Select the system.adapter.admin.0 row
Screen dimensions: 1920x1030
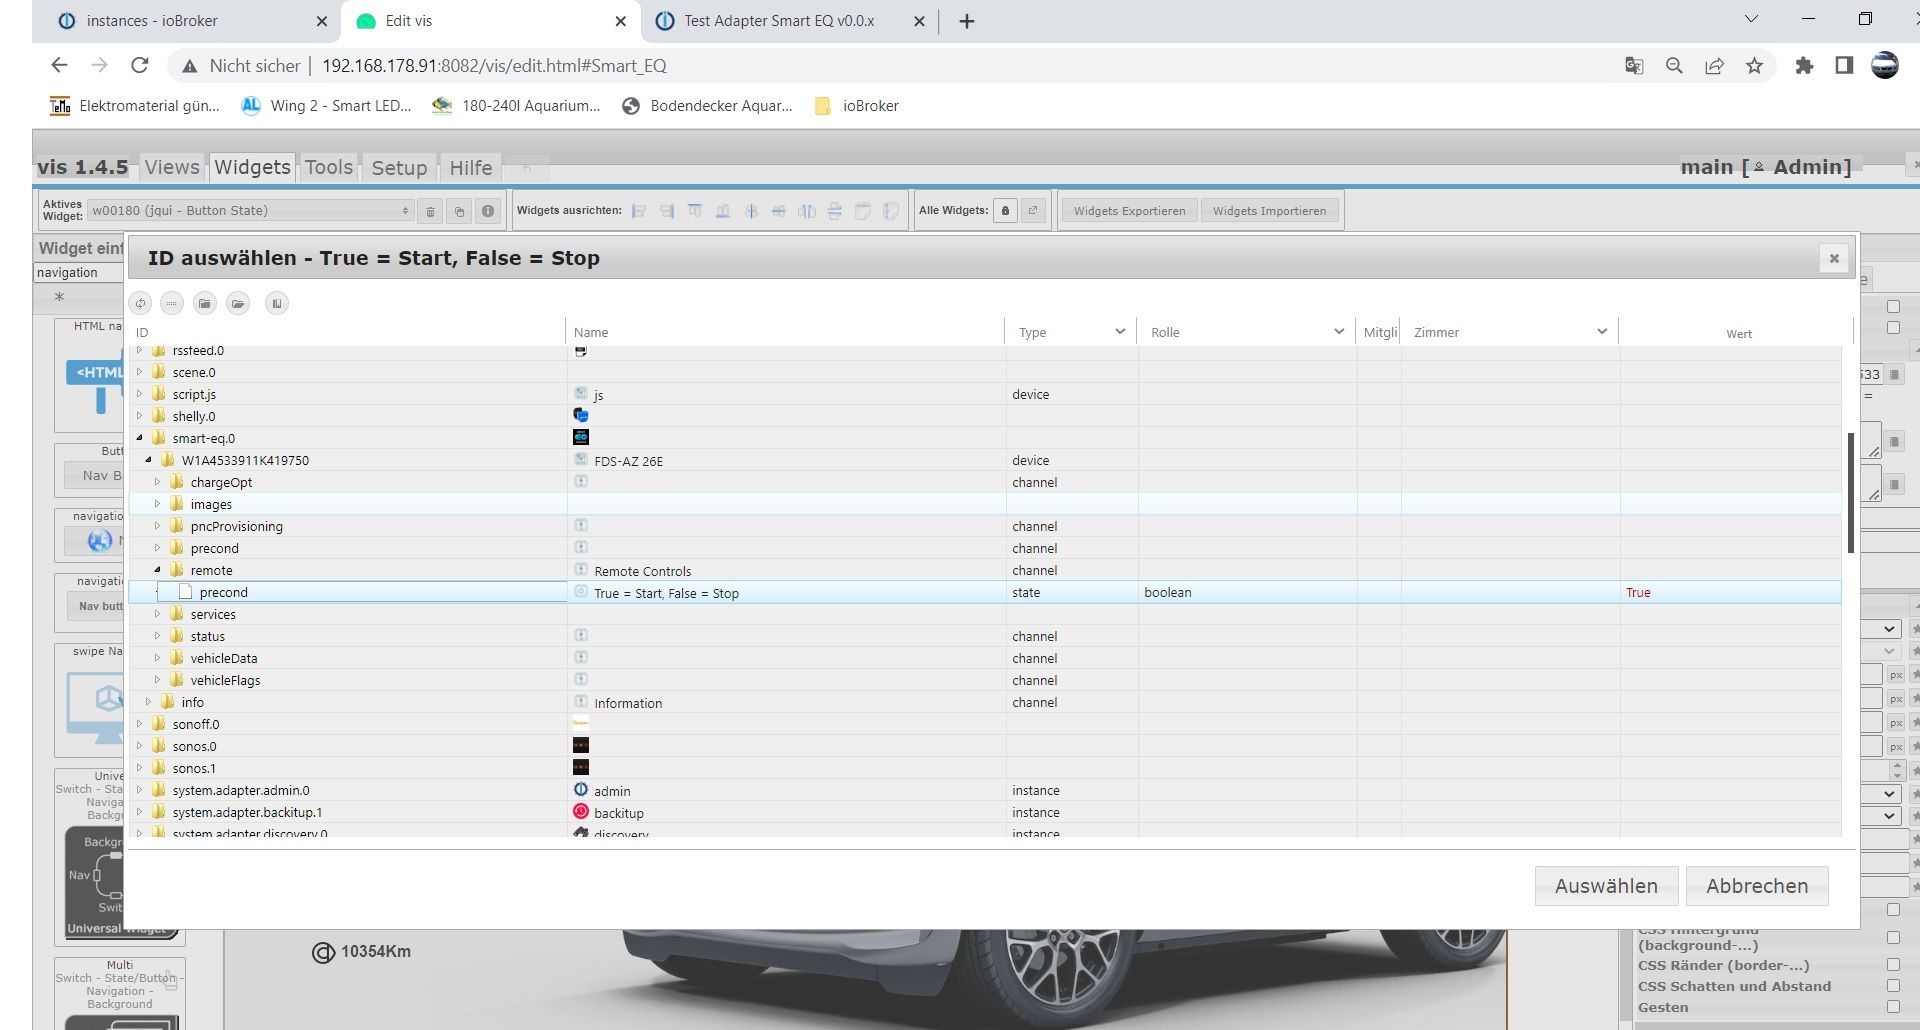985,790
